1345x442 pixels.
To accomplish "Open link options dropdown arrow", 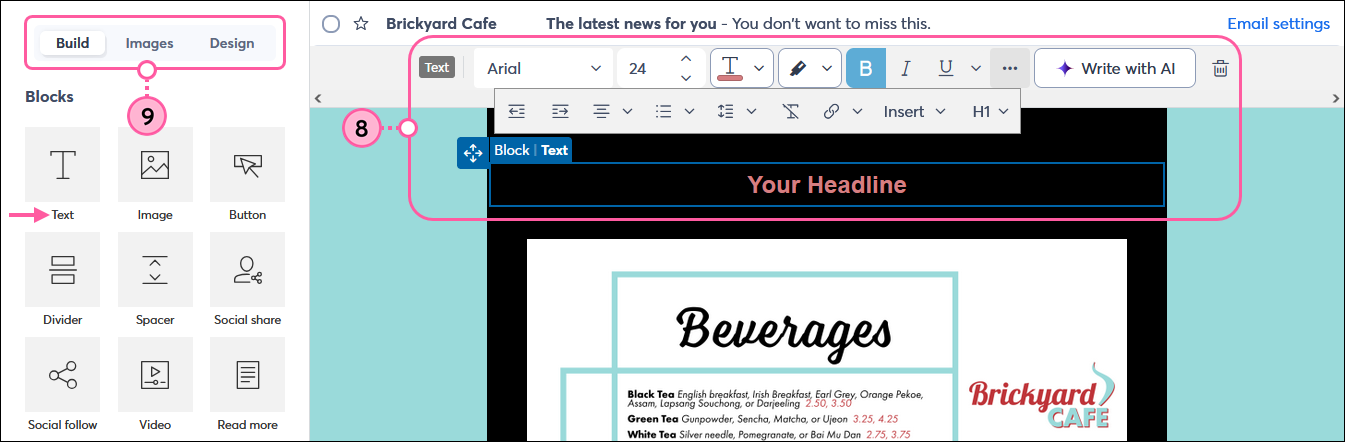I will point(857,111).
